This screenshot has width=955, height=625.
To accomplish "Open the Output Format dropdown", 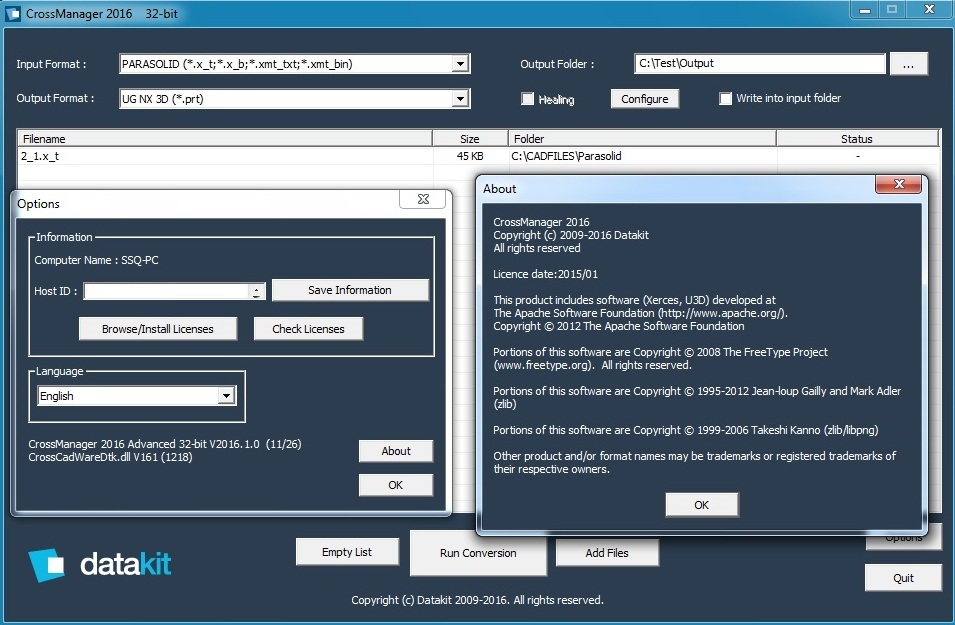I will 460,98.
